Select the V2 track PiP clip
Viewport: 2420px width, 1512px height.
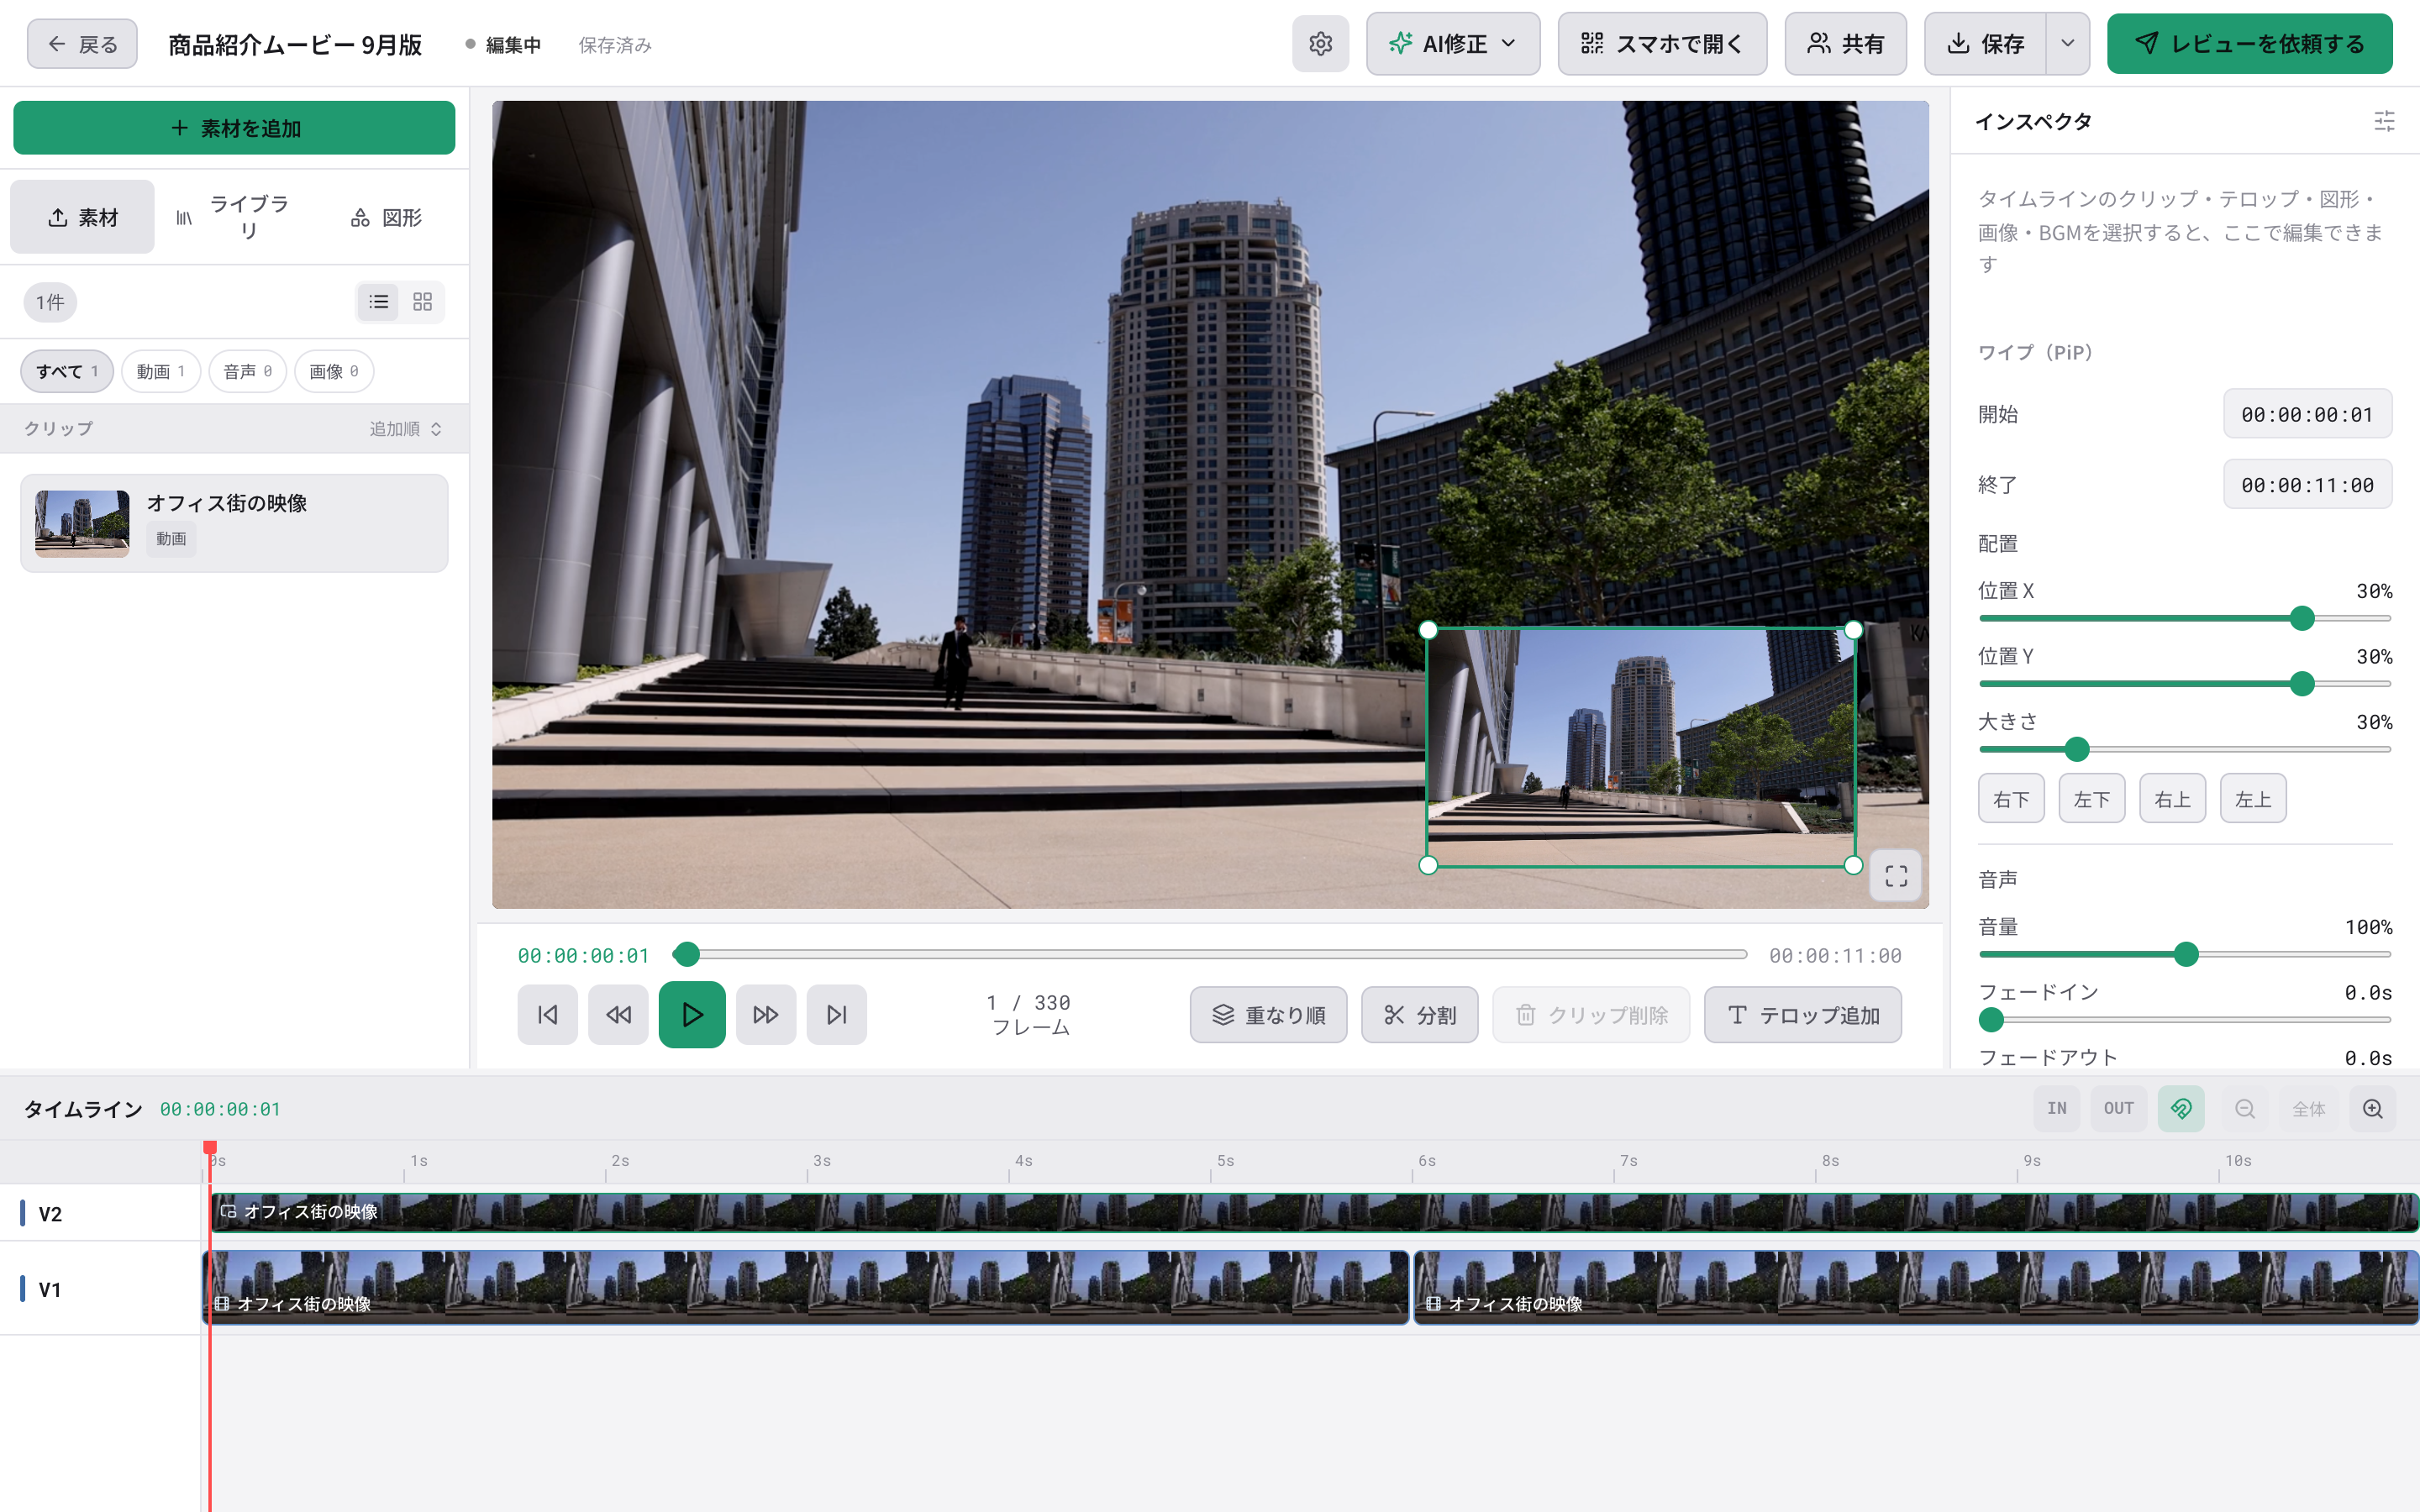pos(1314,1212)
